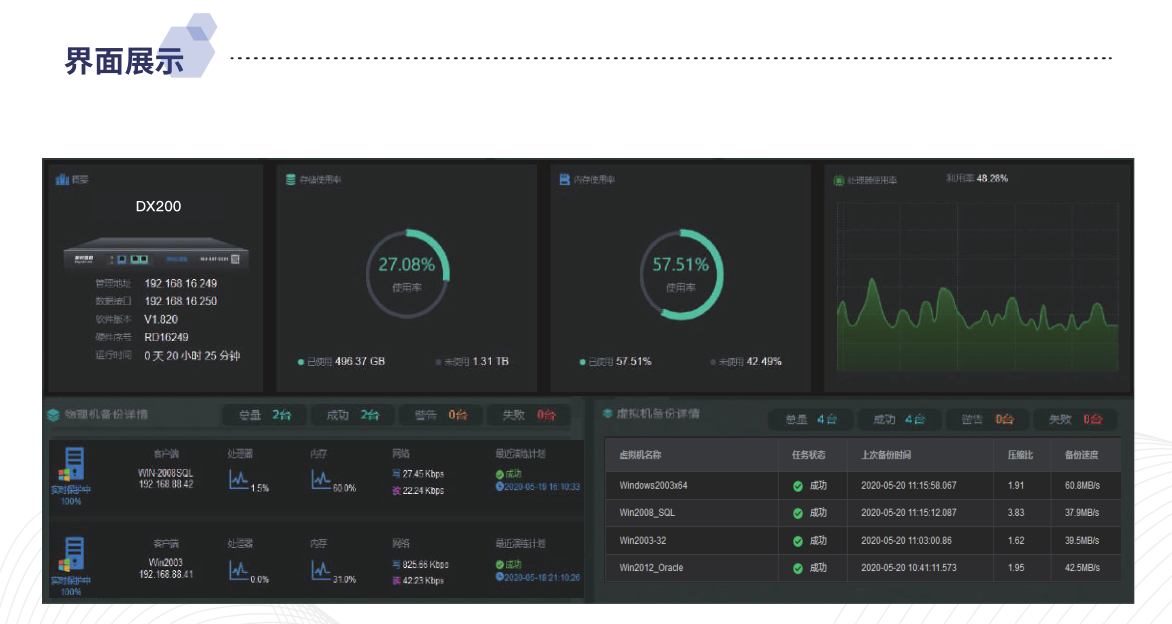Click the memory chart icon for Win2003
The image size is (1172, 624).
tap(320, 570)
